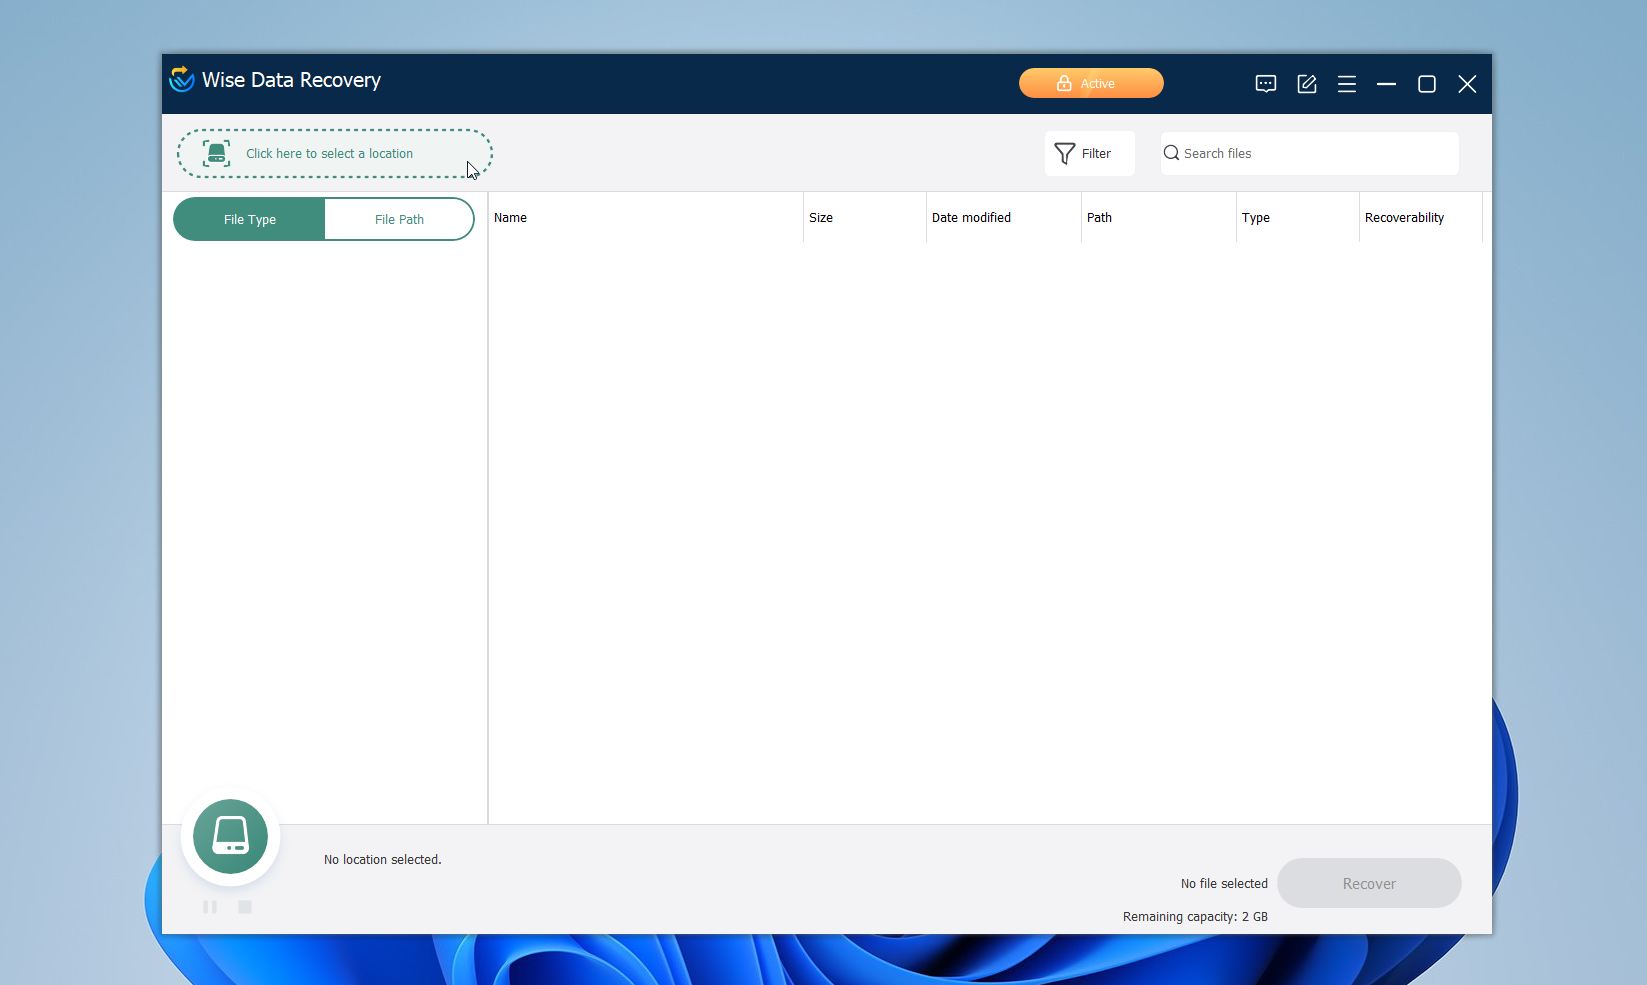Open the Filter options panel
This screenshot has width=1647, height=985.
click(x=1089, y=153)
